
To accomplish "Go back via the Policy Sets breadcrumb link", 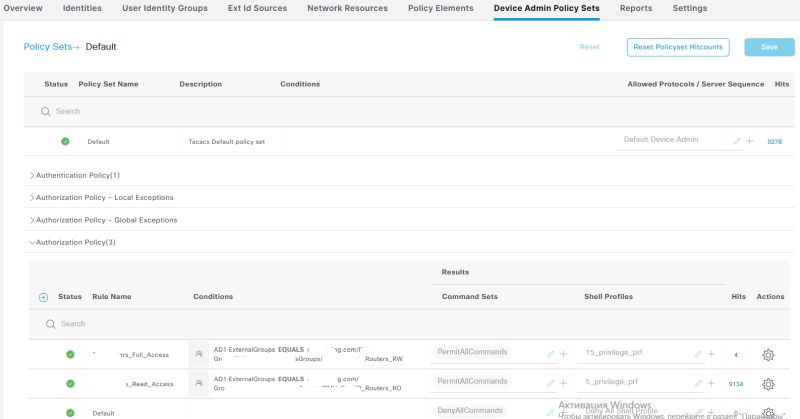I will (47, 47).
